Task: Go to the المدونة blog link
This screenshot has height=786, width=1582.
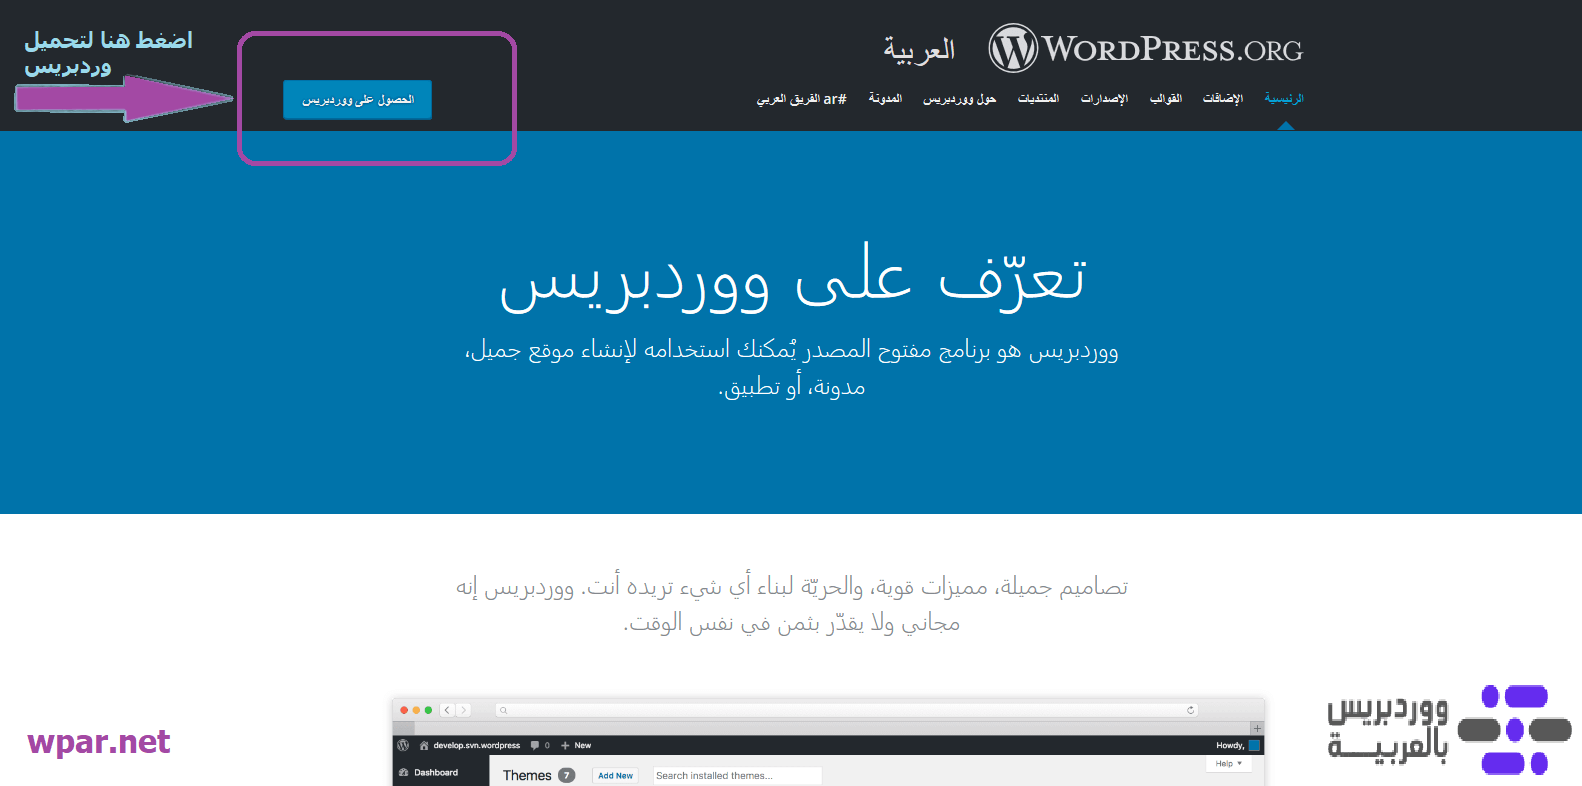Action: pyautogui.click(x=885, y=98)
